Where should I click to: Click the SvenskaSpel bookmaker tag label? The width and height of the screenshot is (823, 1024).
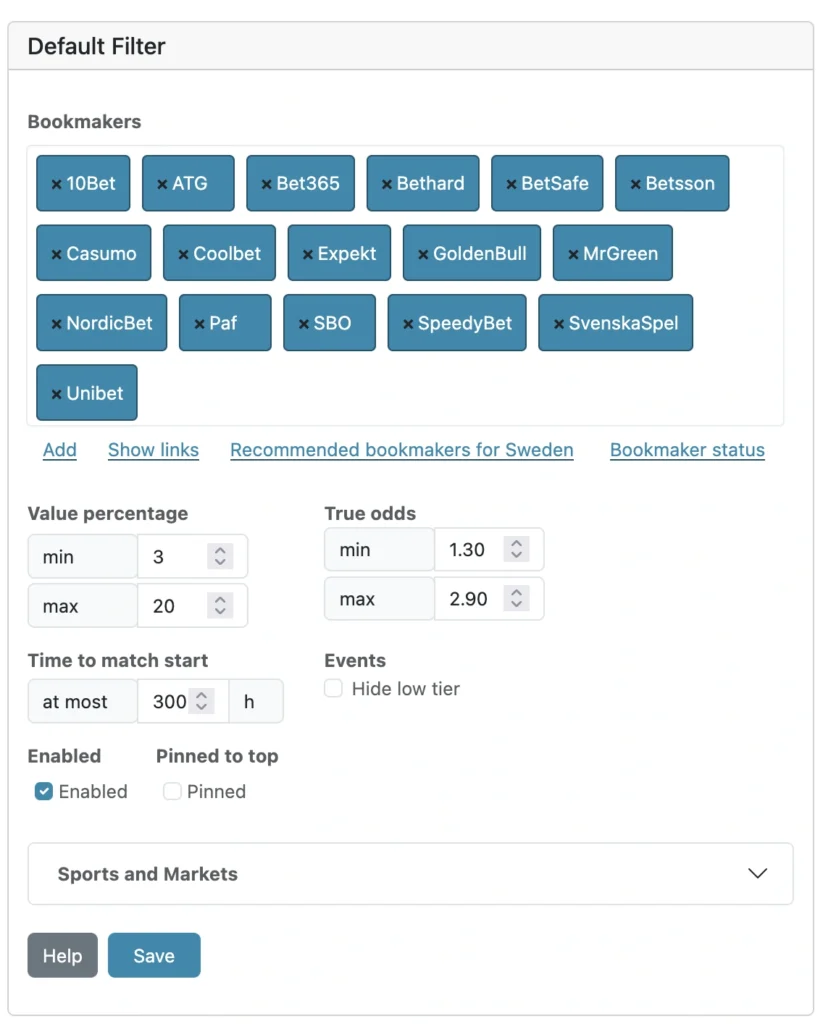(x=624, y=323)
